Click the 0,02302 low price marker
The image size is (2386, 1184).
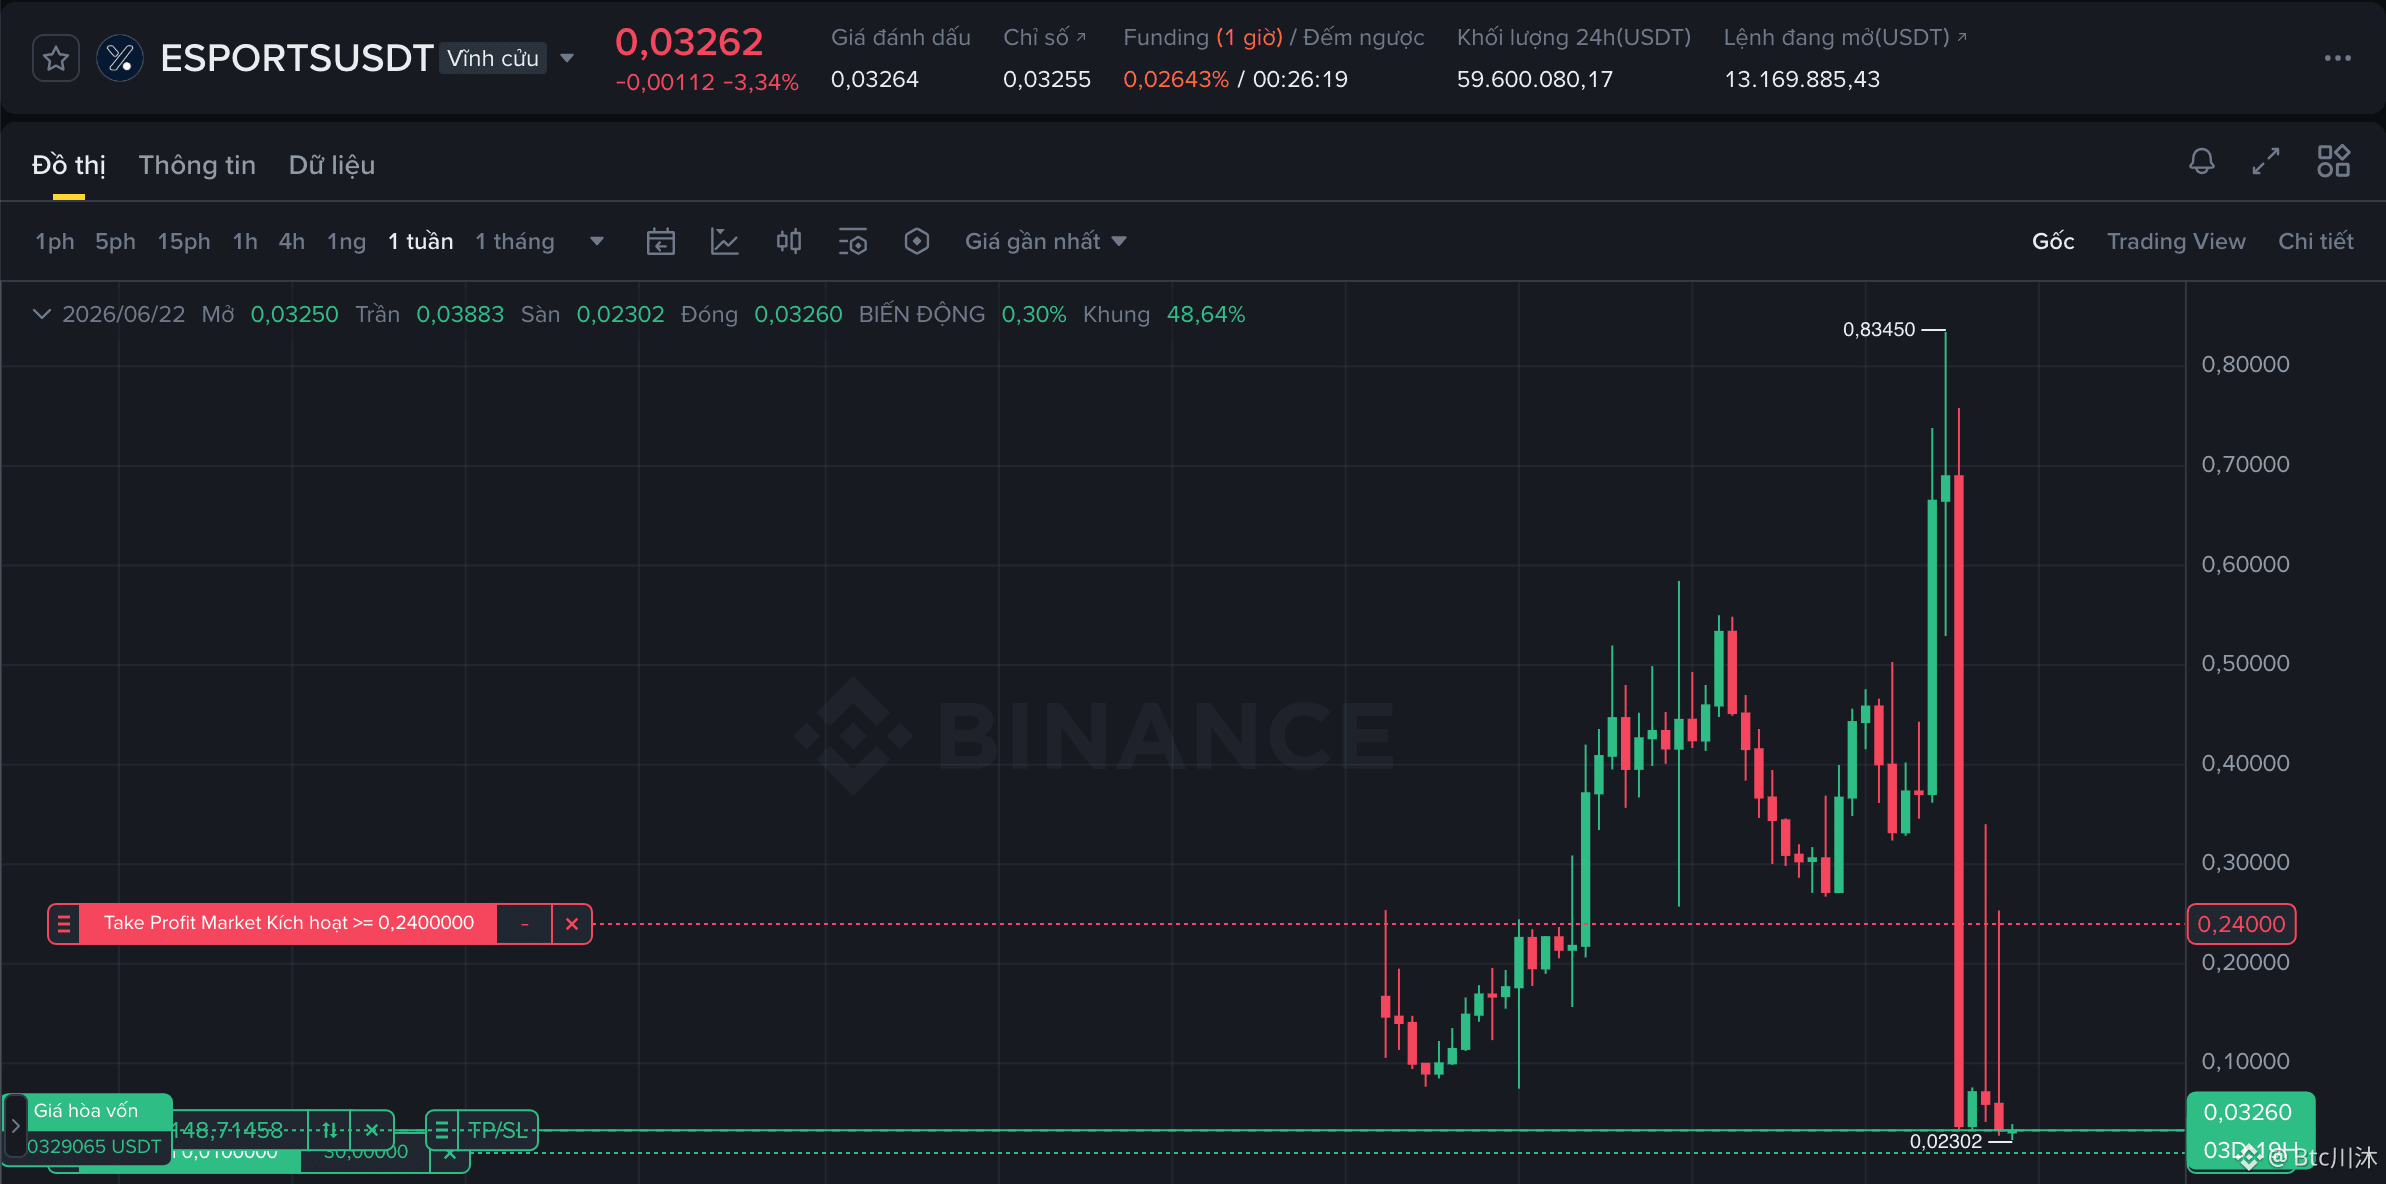tap(1945, 1141)
